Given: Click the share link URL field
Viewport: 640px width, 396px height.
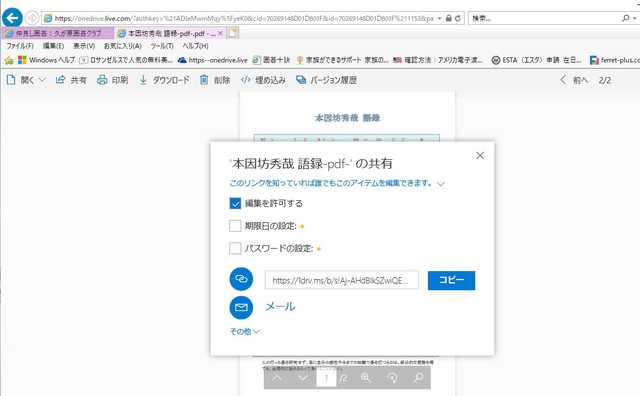Looking at the screenshot, I should (x=342, y=280).
